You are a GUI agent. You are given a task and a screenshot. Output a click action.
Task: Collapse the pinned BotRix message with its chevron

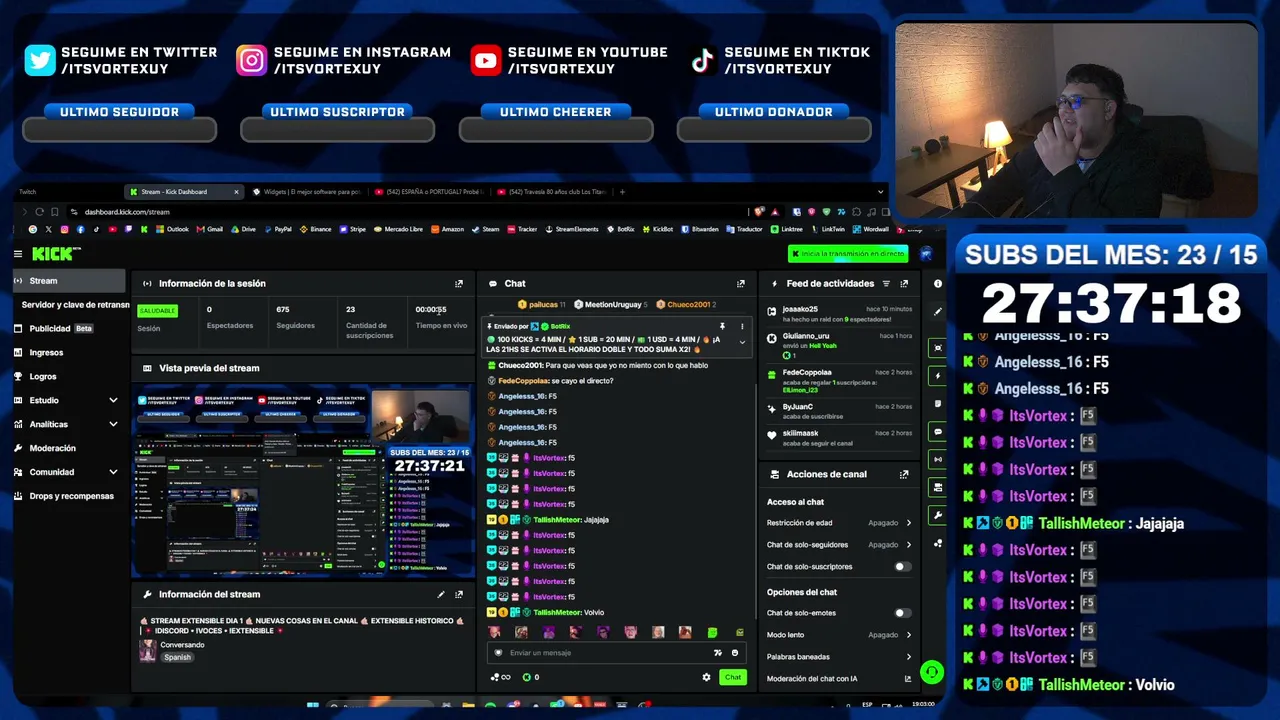pyautogui.click(x=742, y=342)
